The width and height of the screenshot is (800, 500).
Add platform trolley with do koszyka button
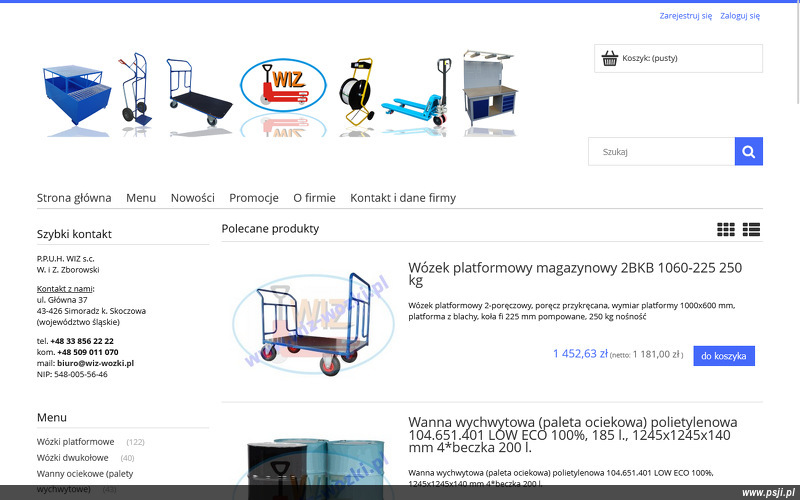pos(723,356)
